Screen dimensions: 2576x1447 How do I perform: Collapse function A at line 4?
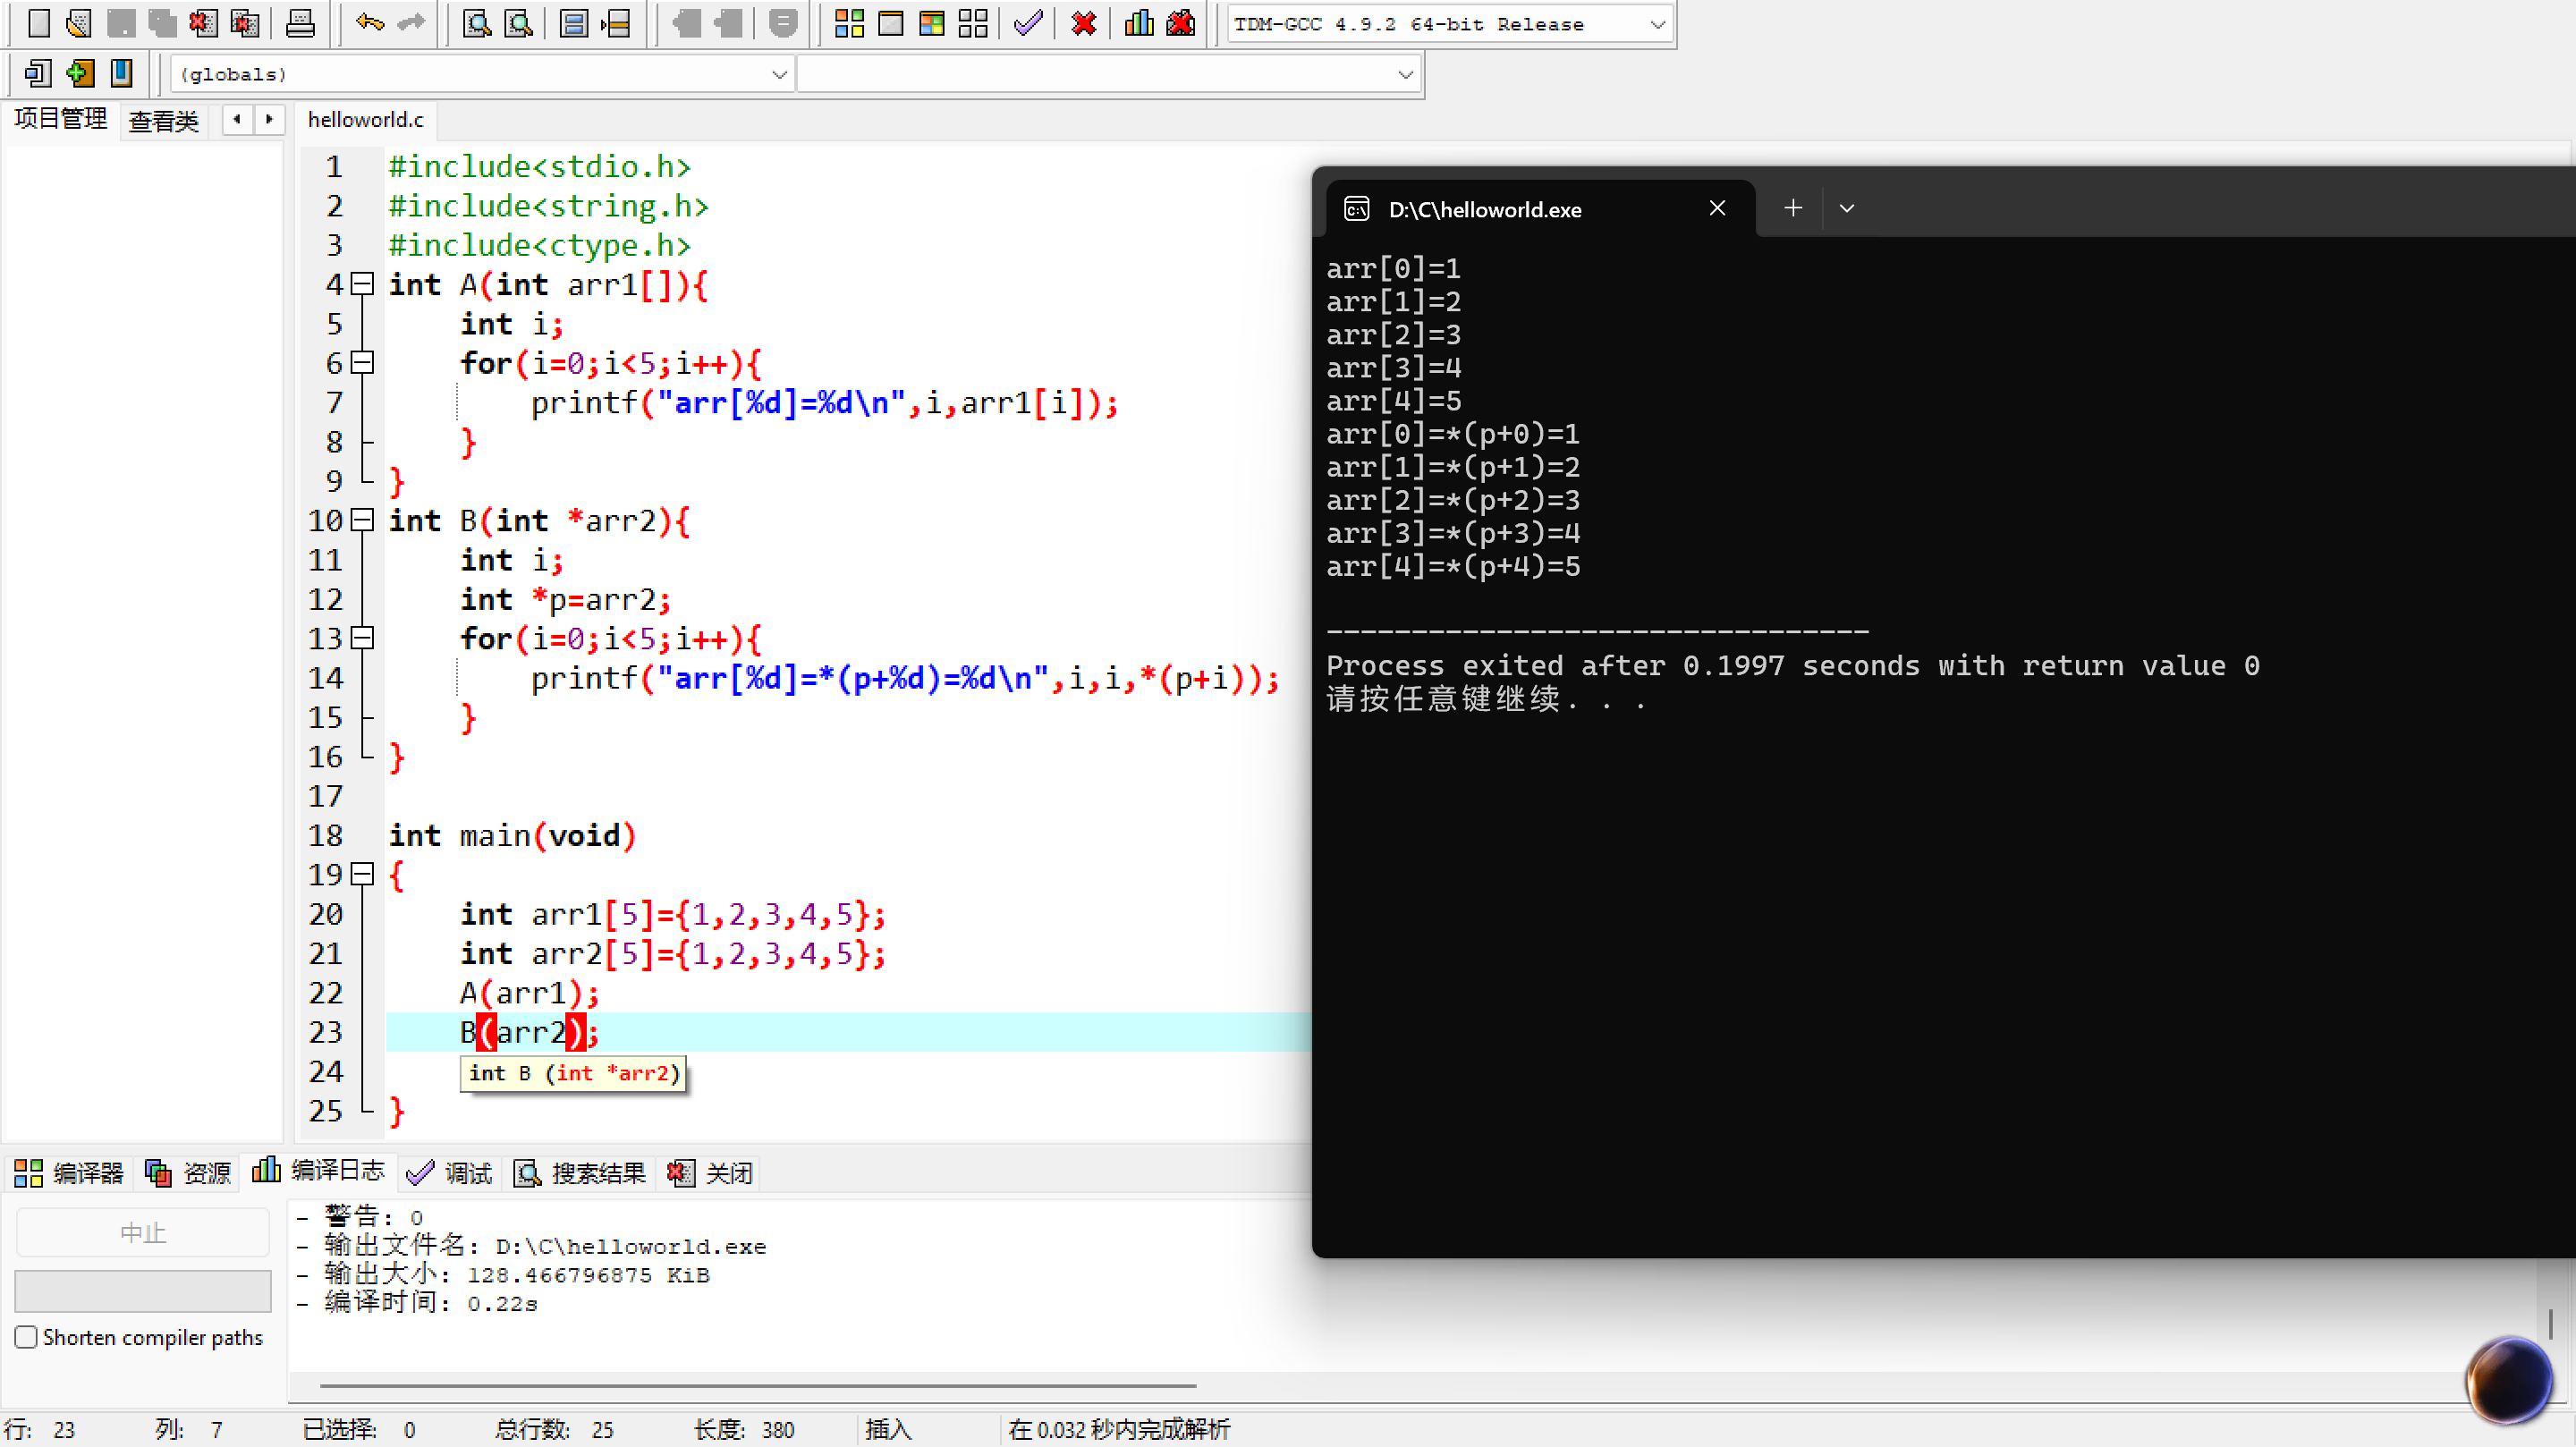click(363, 284)
